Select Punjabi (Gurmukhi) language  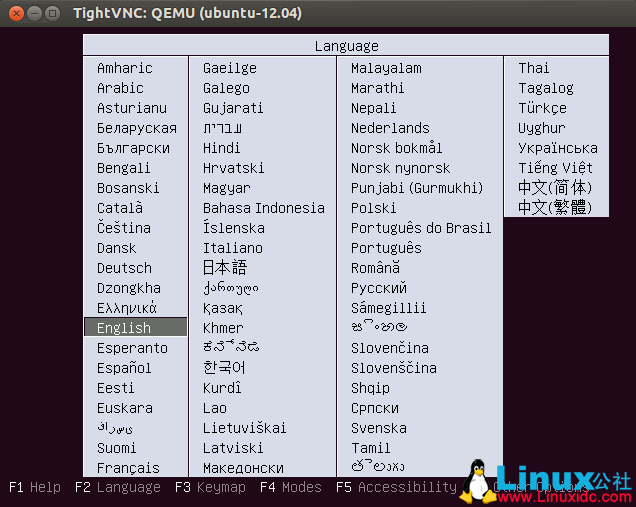point(417,188)
